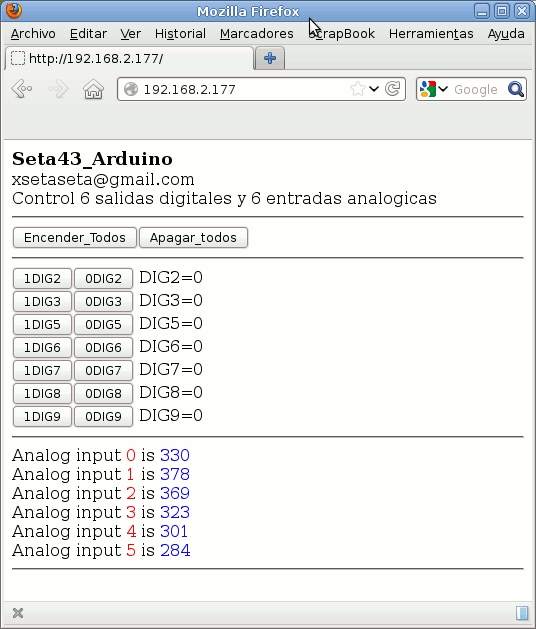Open the Marcadores menu
Viewport: 536px width, 629px height.
coord(256,34)
